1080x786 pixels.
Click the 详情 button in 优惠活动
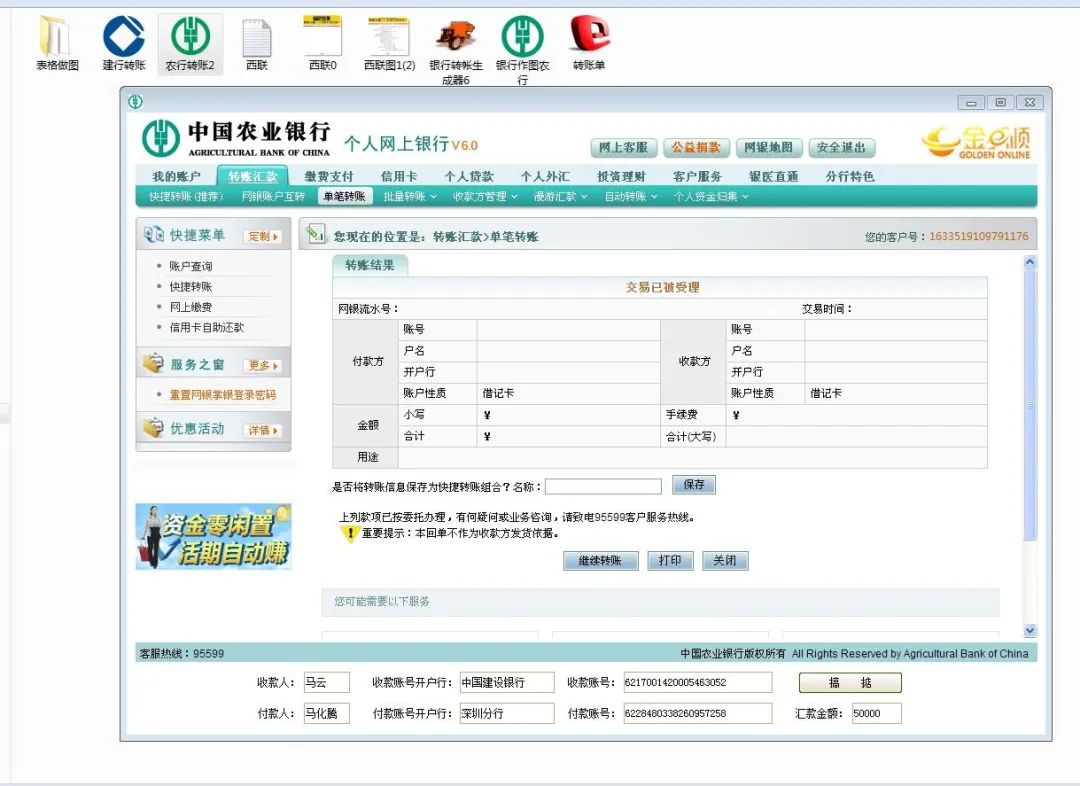click(262, 430)
